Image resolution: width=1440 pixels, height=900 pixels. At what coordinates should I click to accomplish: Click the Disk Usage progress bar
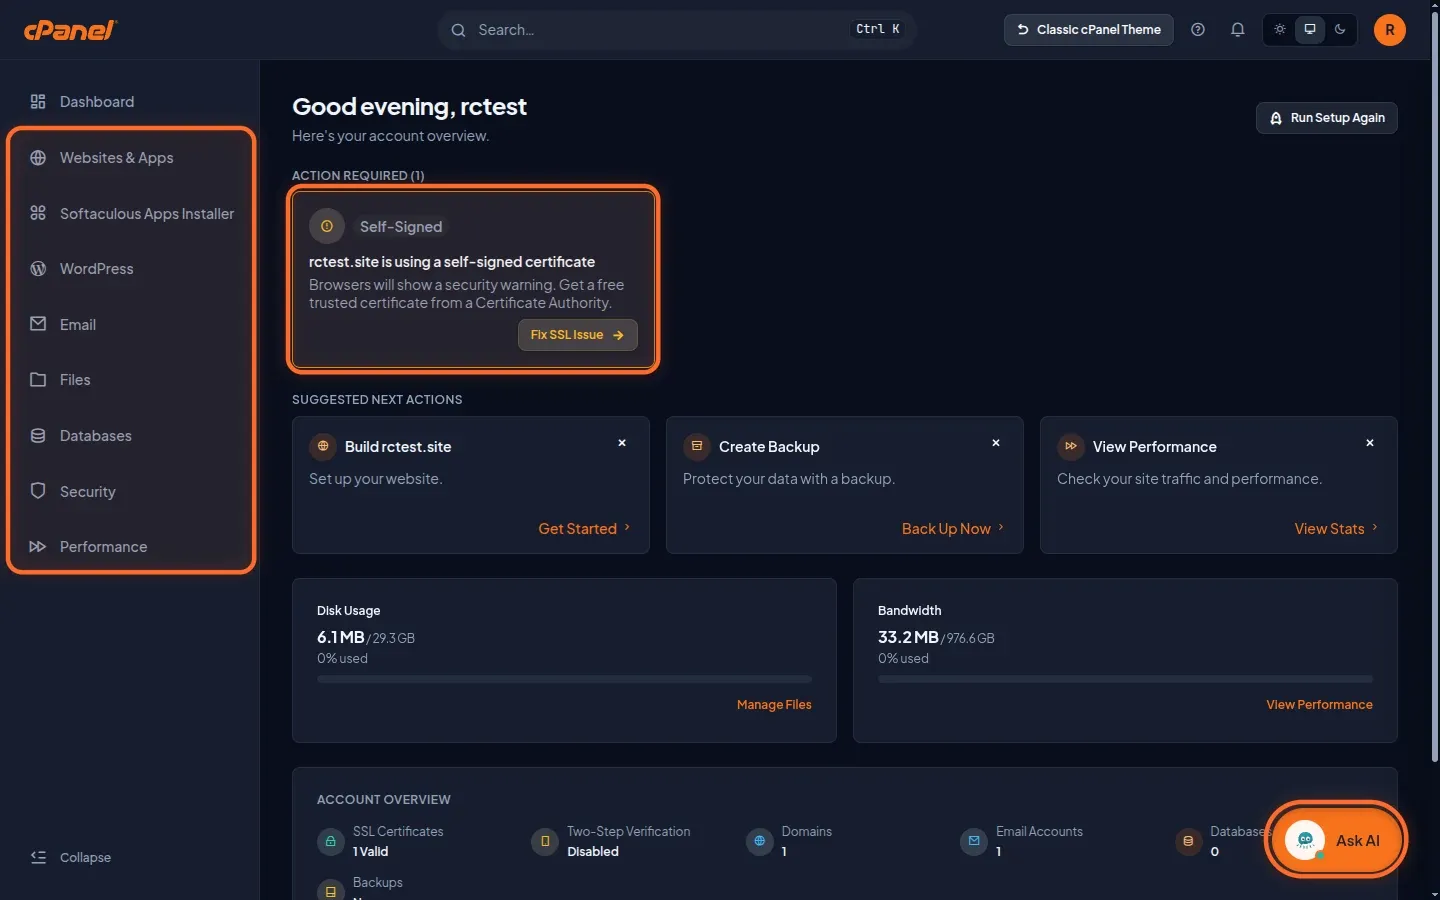tap(564, 679)
